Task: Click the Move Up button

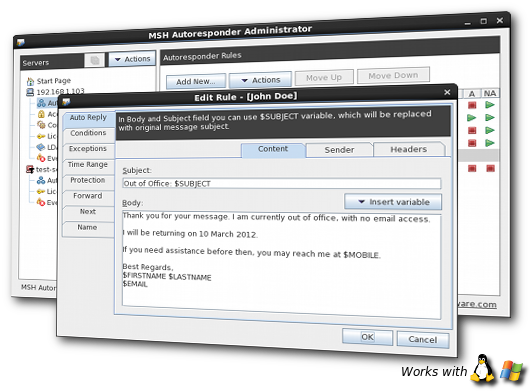Action: (324, 78)
